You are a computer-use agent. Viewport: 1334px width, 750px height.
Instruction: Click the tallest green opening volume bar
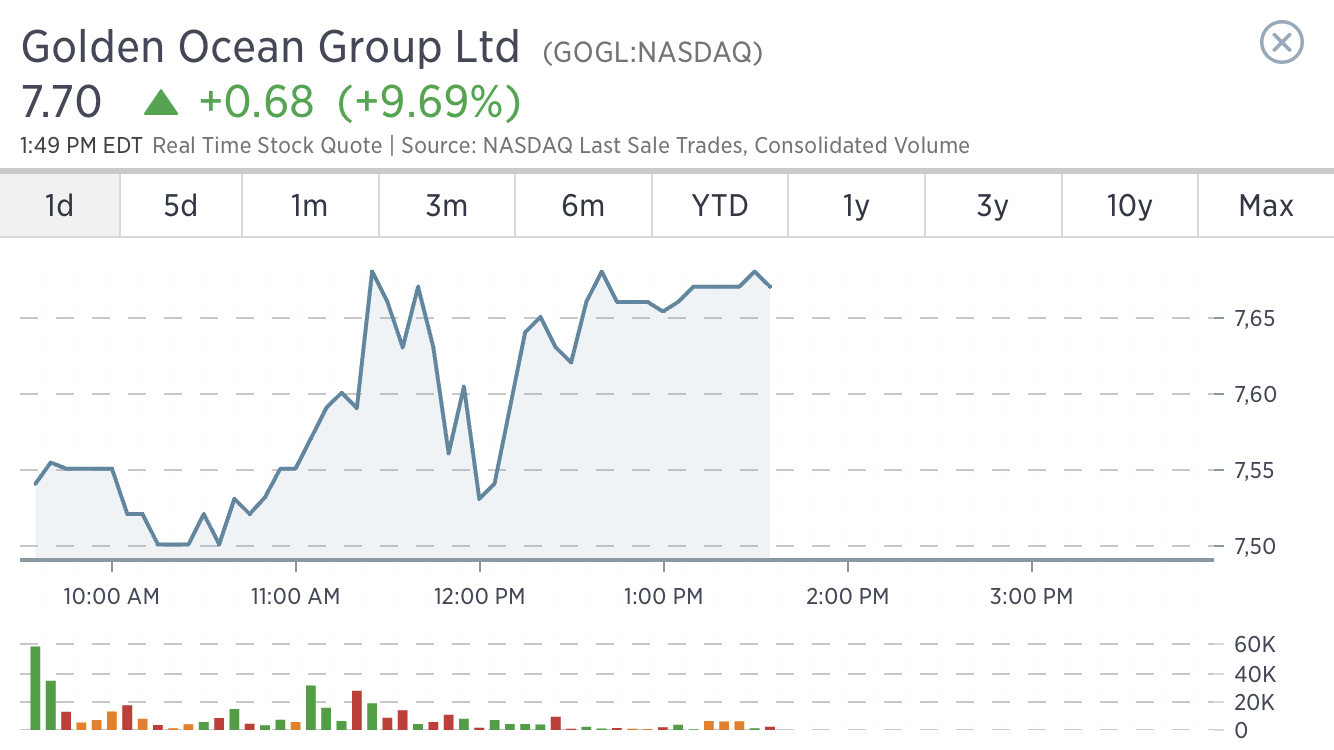click(x=36, y=688)
